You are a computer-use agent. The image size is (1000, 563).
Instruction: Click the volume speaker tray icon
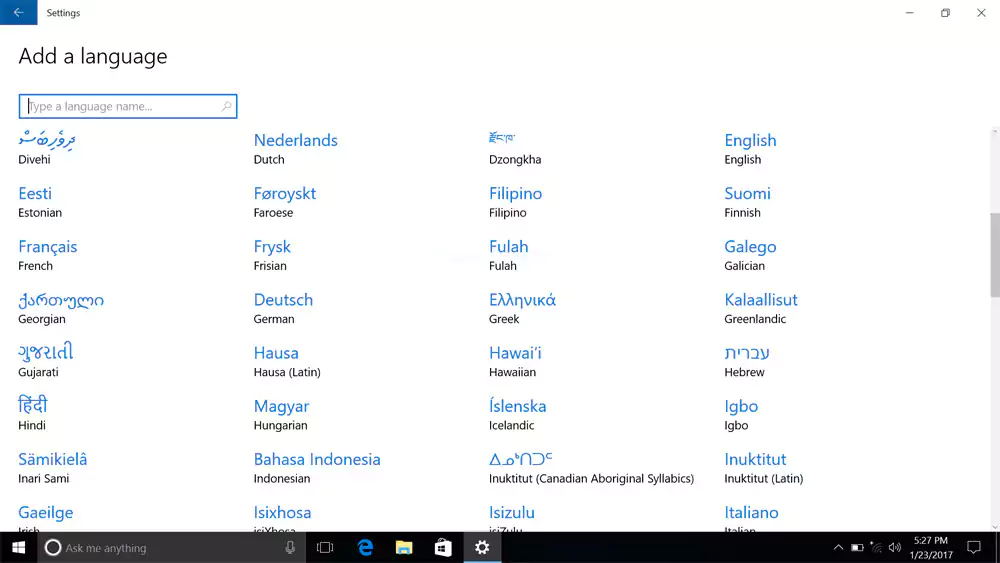coord(894,548)
